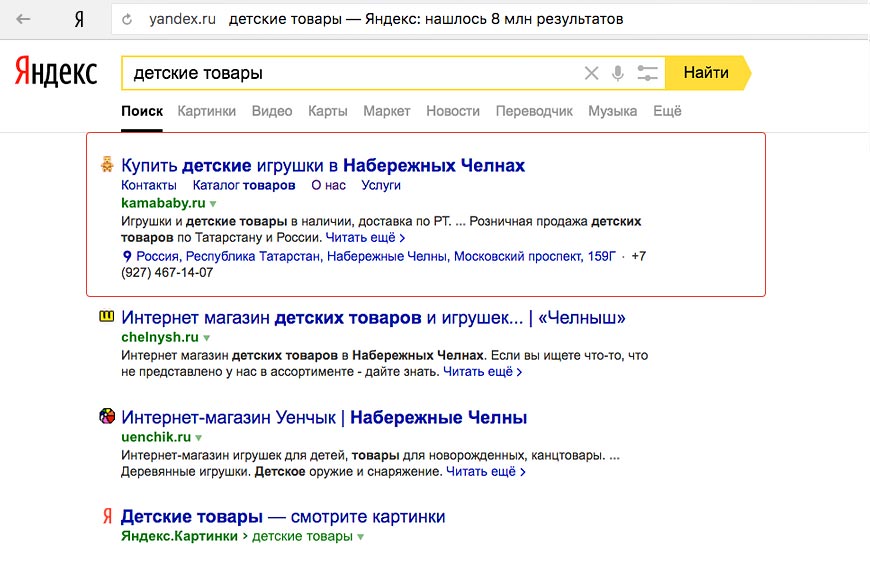Expand the uenchik.ru dropdown arrow
Viewport: 870px width, 569px height.
(199, 438)
